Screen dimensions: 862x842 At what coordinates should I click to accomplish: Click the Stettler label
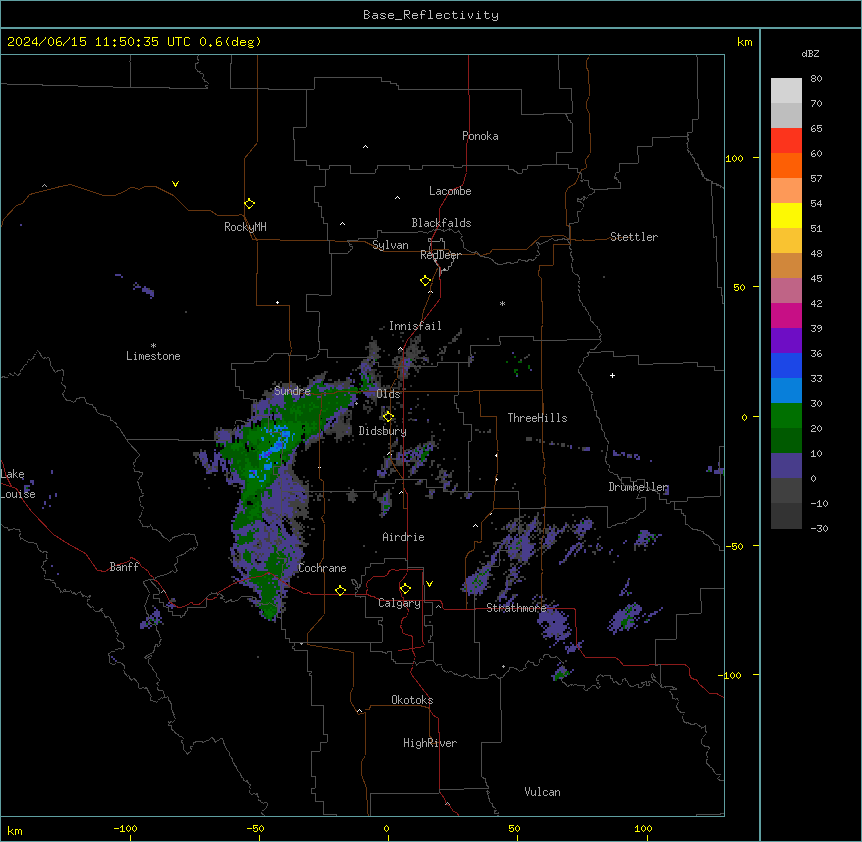click(634, 237)
